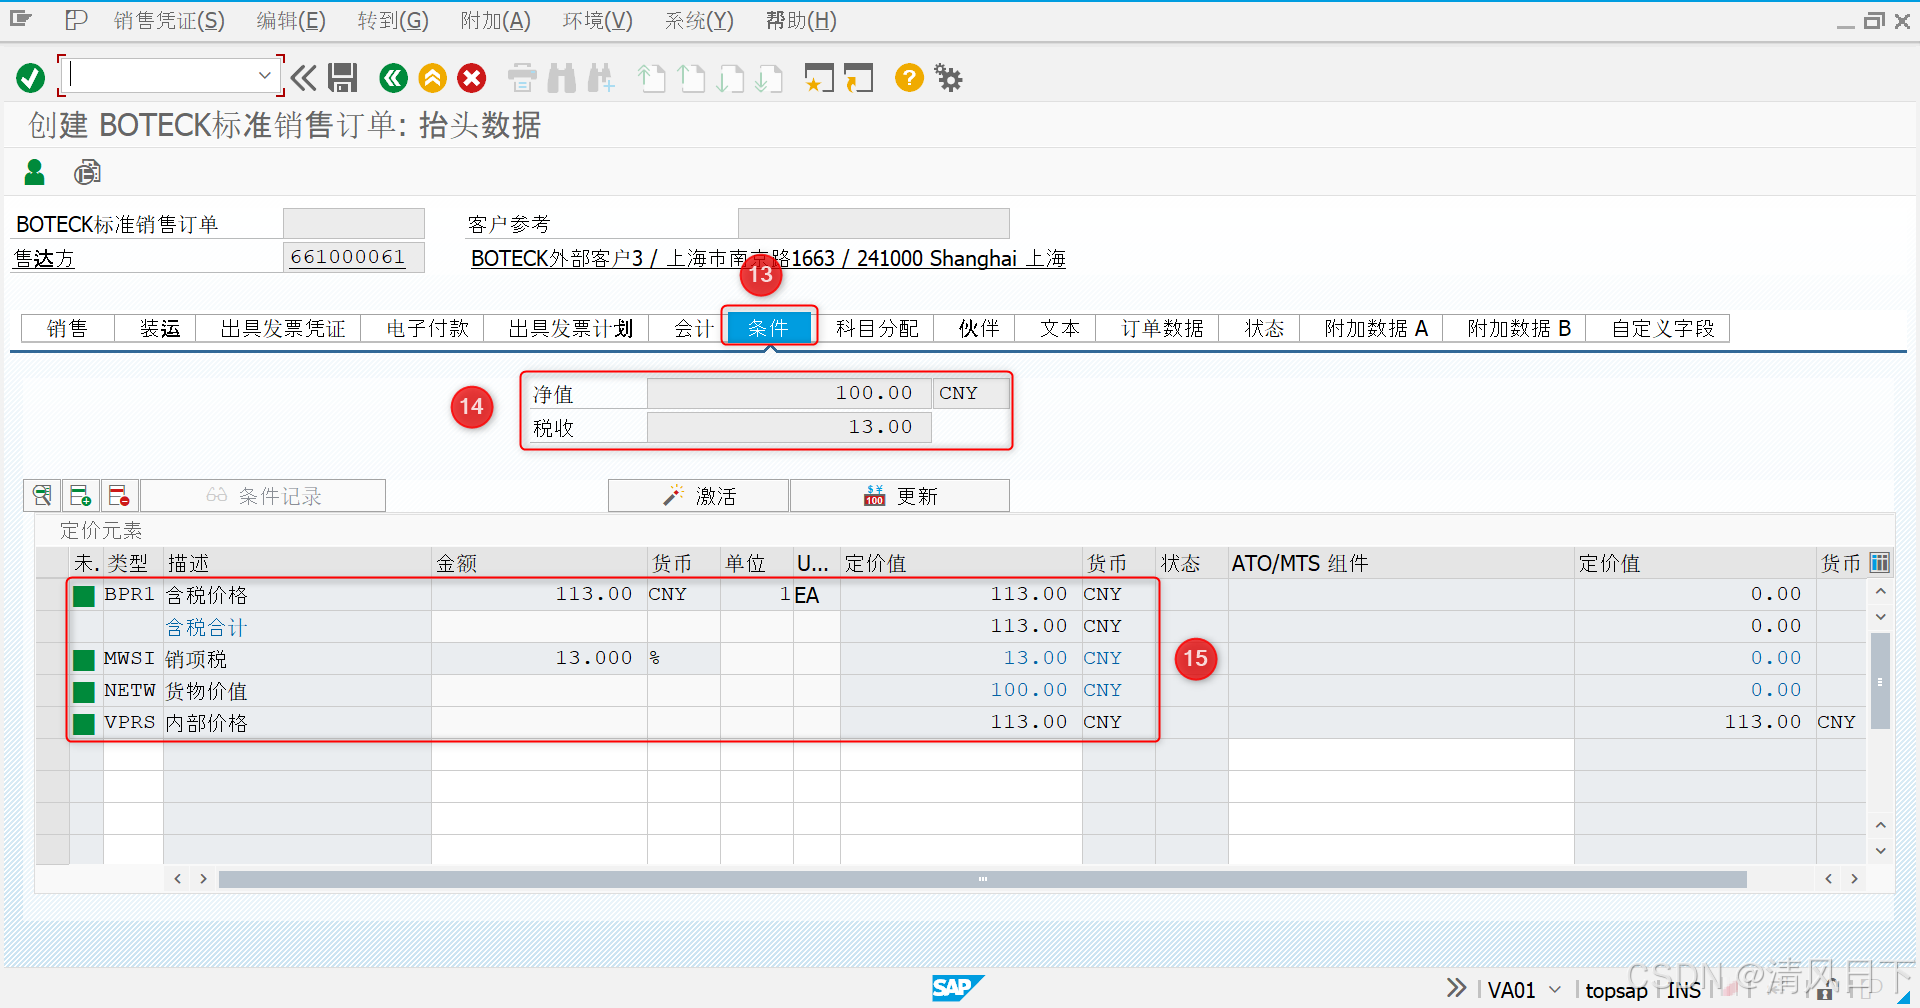Switch to the 科目分配 tab
1920x1008 pixels.
(x=877, y=328)
